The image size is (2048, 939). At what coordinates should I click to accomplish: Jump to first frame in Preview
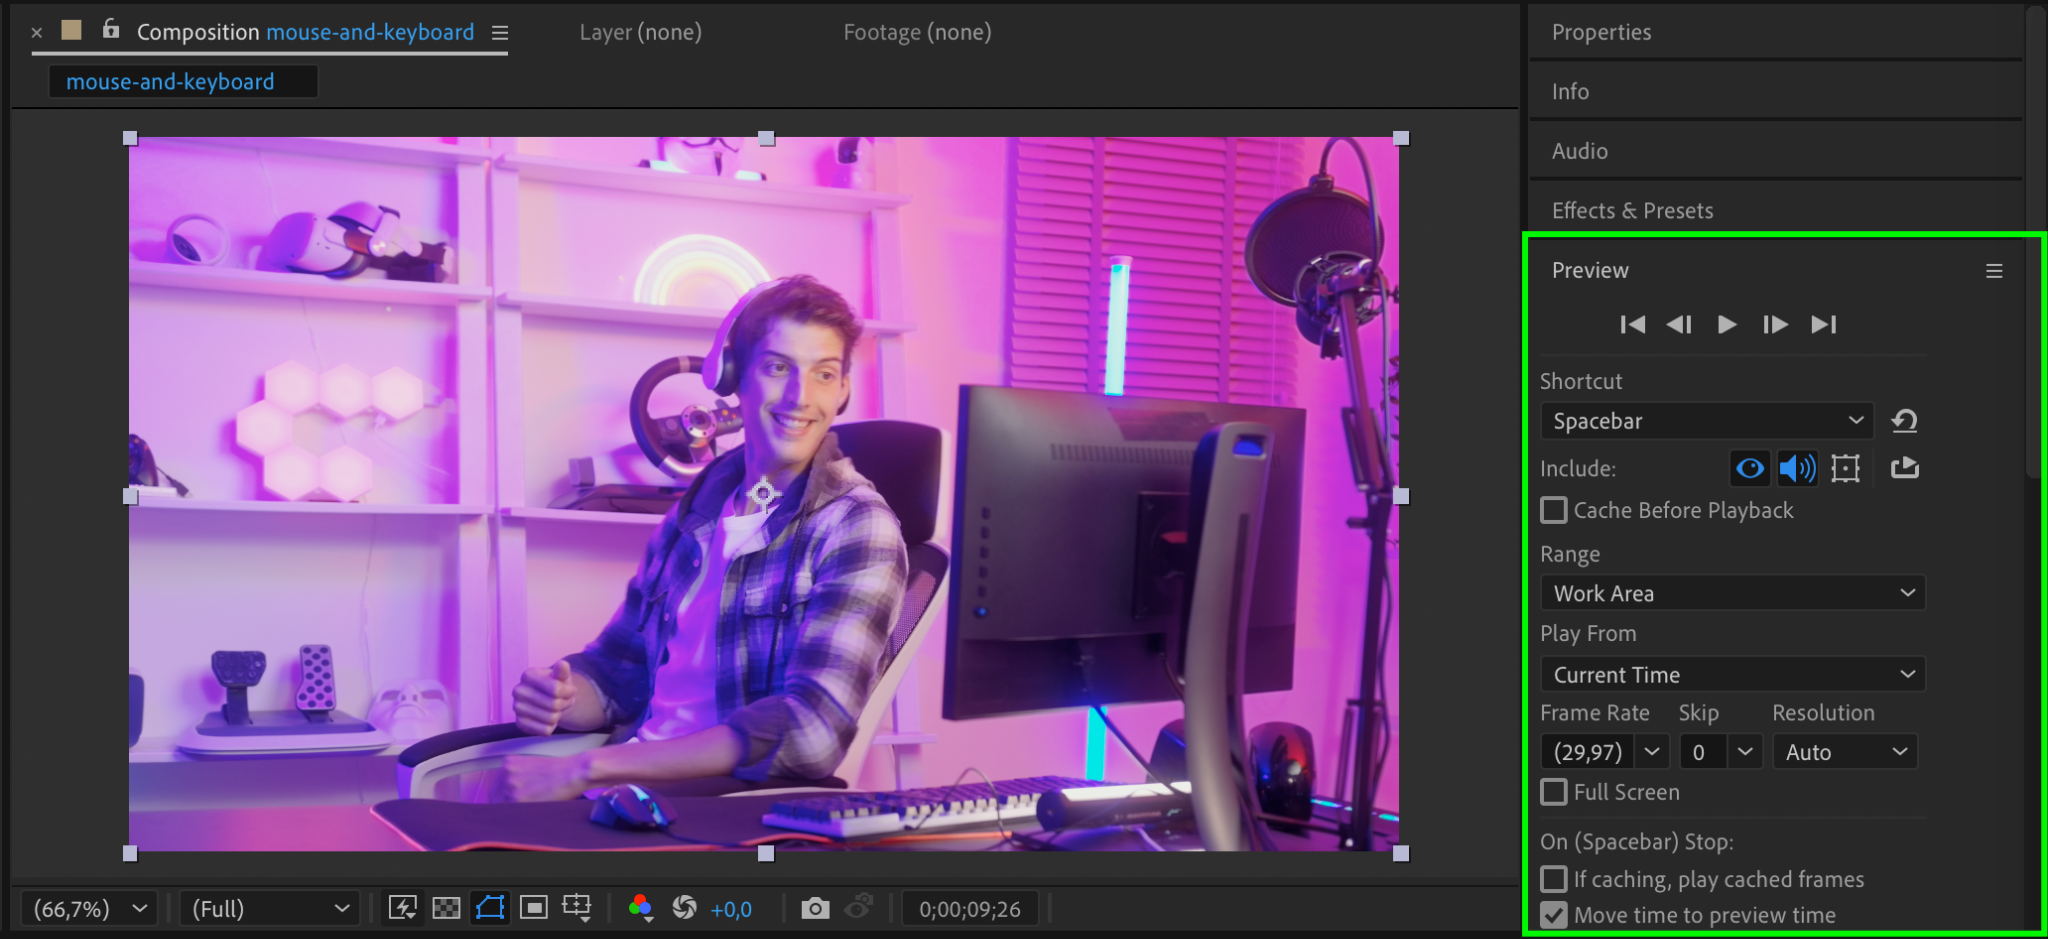point(1632,324)
